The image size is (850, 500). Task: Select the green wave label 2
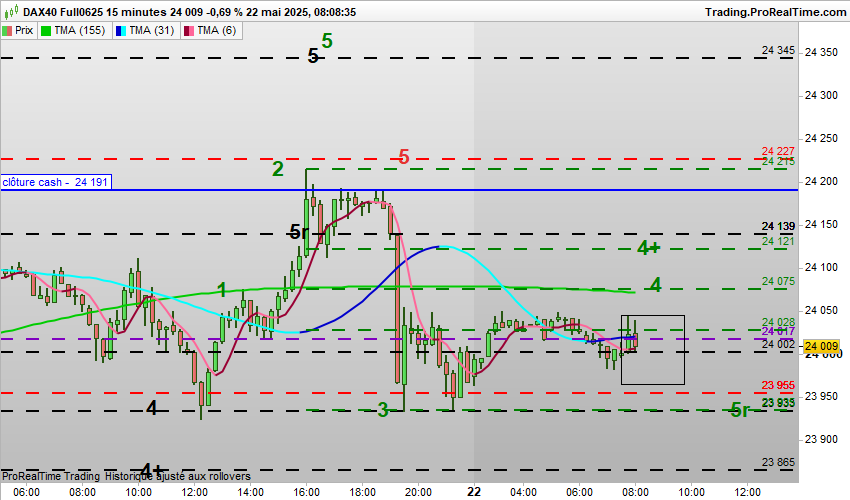[278, 169]
